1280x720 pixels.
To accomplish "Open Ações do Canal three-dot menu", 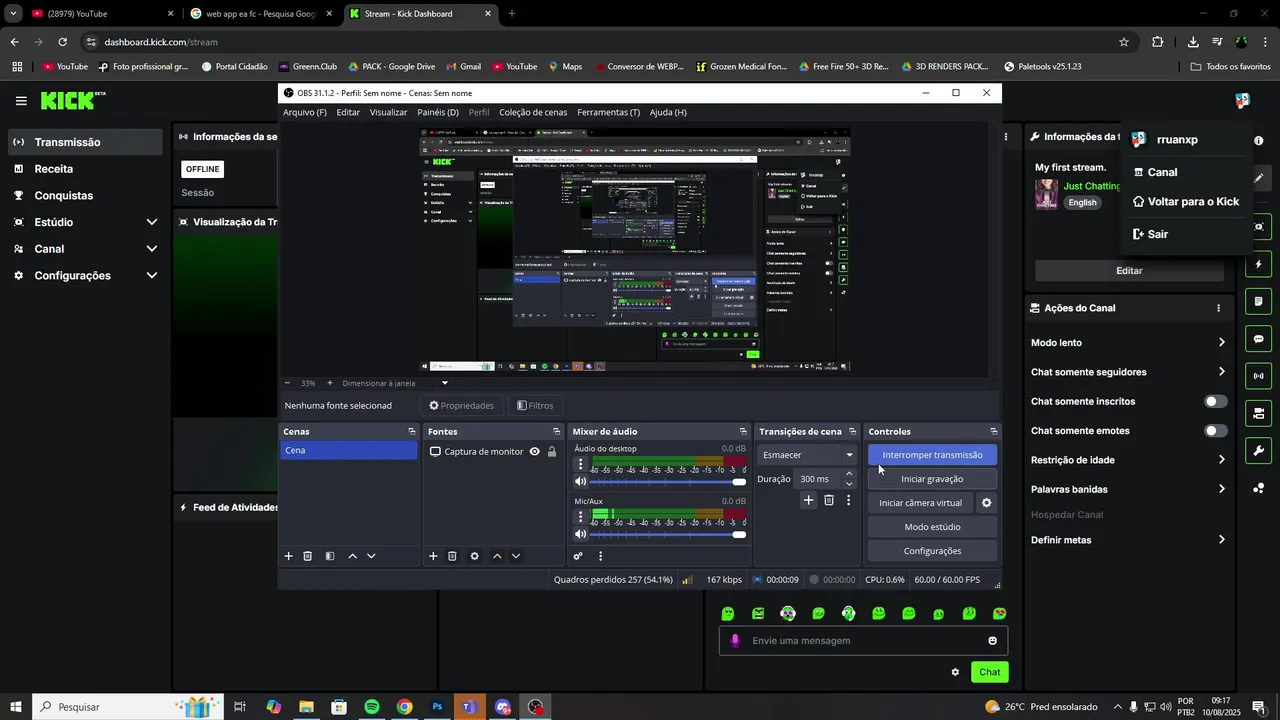I will 1218,308.
